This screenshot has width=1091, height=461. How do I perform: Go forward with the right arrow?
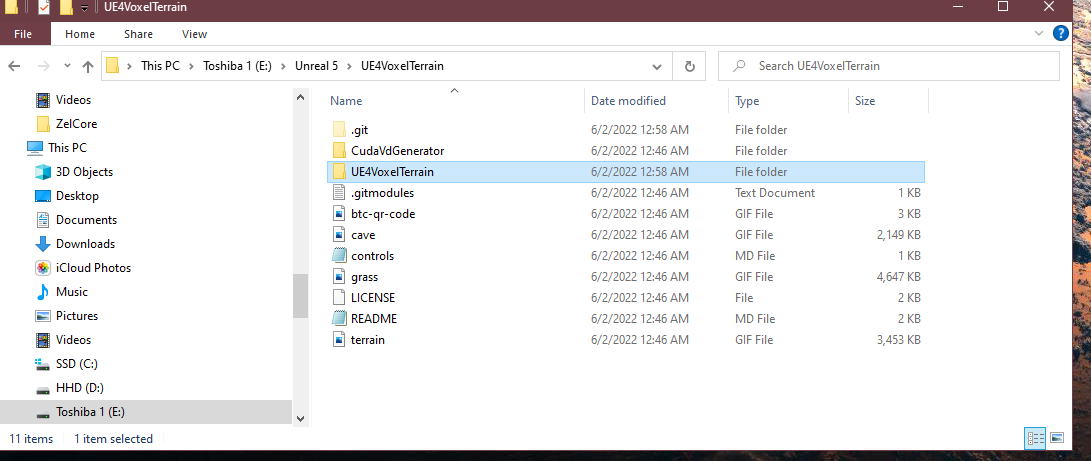(43, 66)
